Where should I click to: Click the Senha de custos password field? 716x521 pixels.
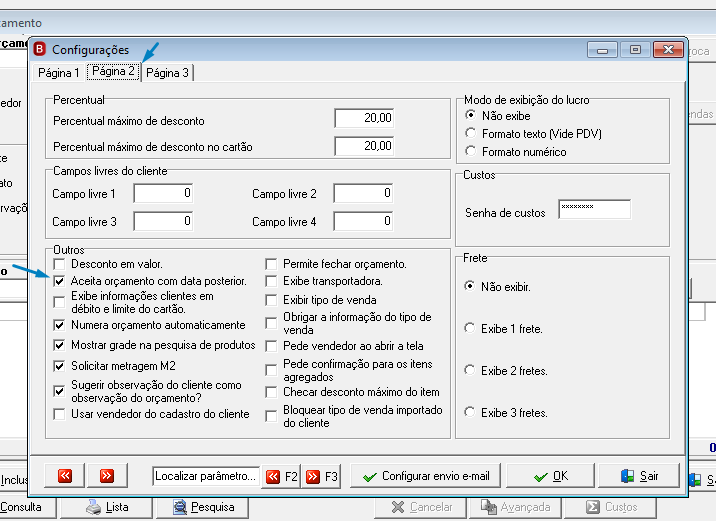click(595, 209)
